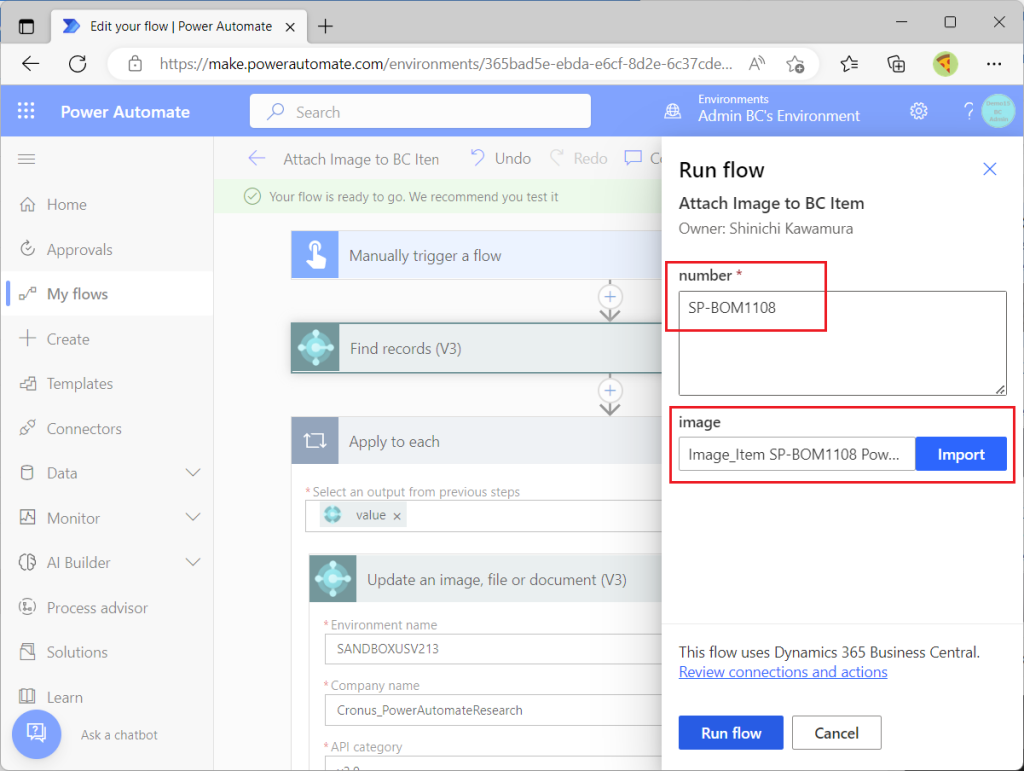Open Review connections and actions link
The height and width of the screenshot is (771, 1024).
point(783,672)
